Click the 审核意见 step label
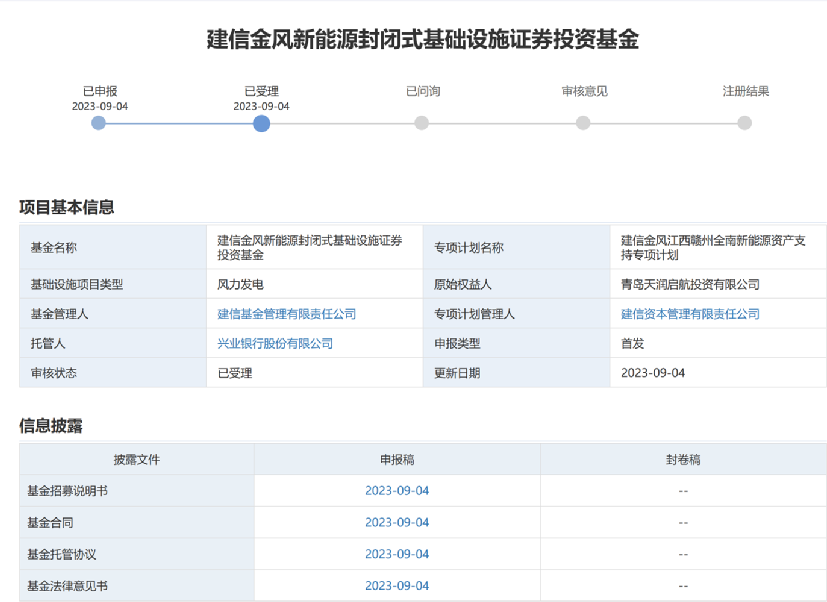The image size is (827, 602). click(x=584, y=91)
